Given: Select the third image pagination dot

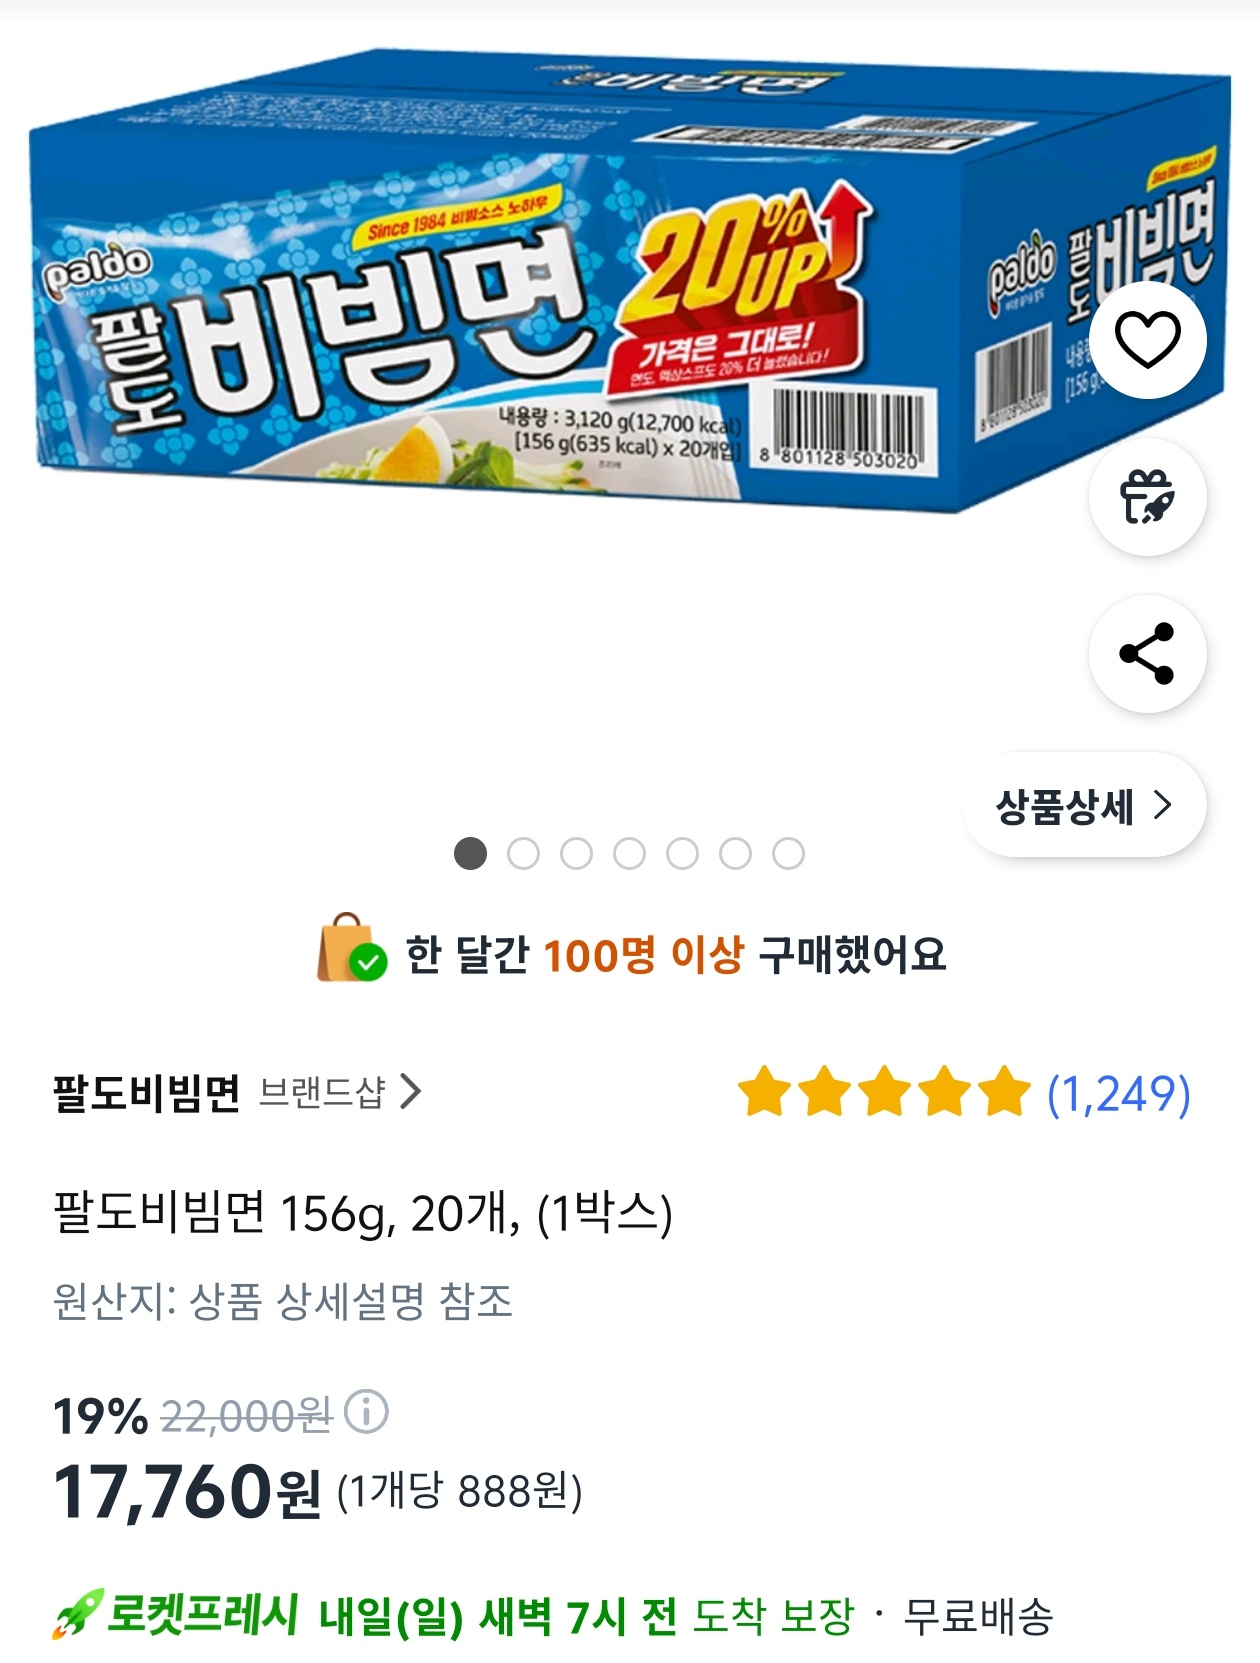Looking at the screenshot, I should (x=576, y=854).
